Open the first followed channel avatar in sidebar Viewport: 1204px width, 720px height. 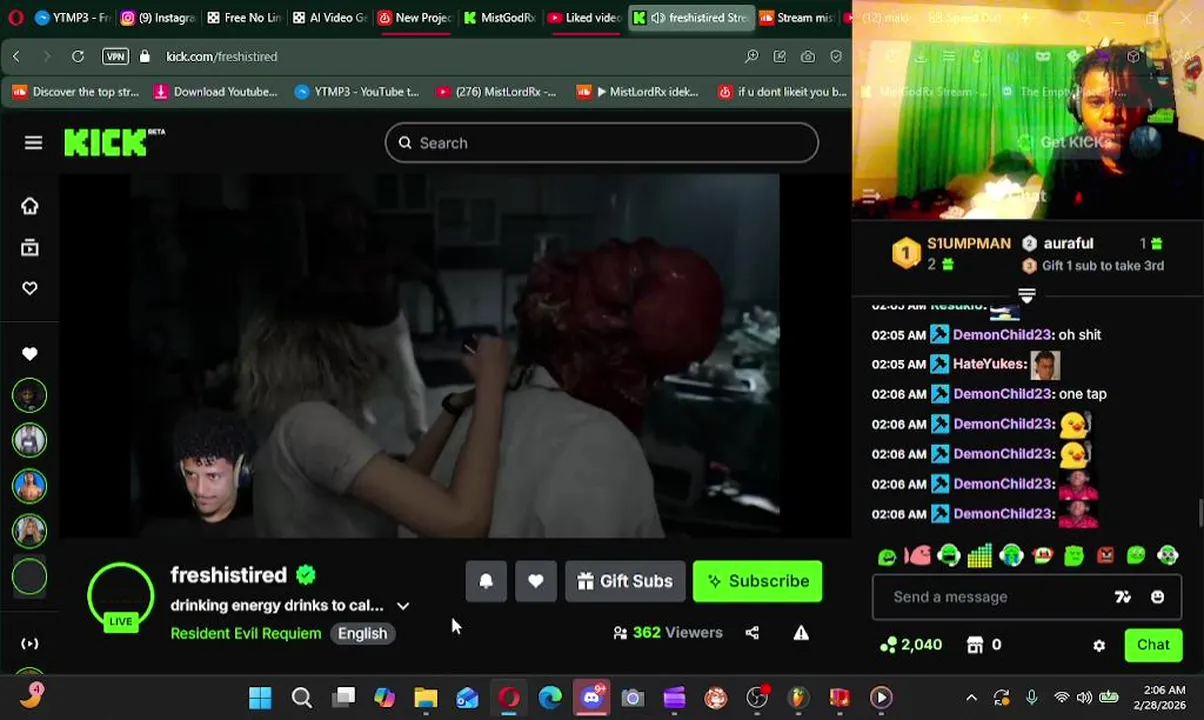pyautogui.click(x=30, y=396)
